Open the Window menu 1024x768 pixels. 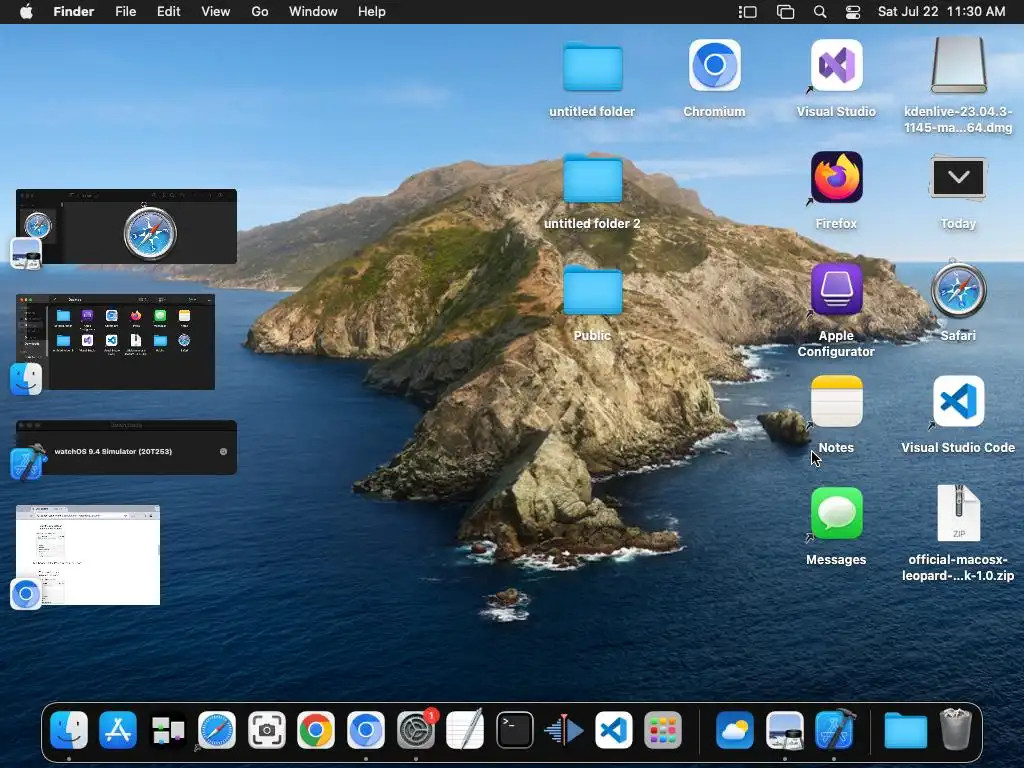[x=313, y=12]
